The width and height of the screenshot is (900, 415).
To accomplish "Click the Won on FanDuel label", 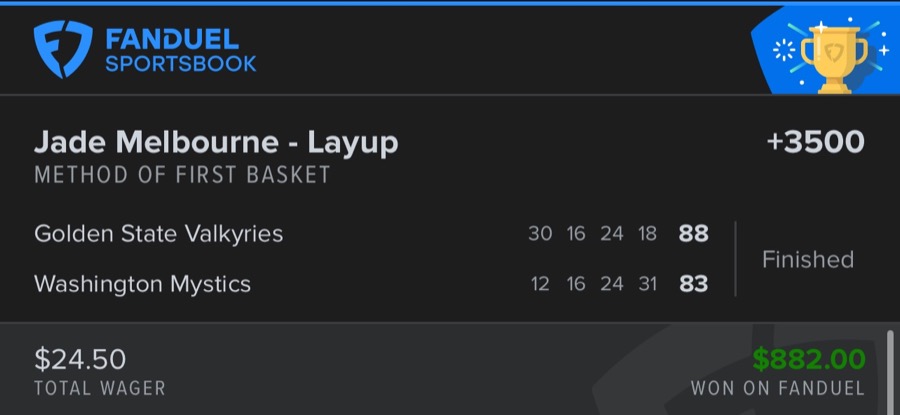I will [777, 388].
